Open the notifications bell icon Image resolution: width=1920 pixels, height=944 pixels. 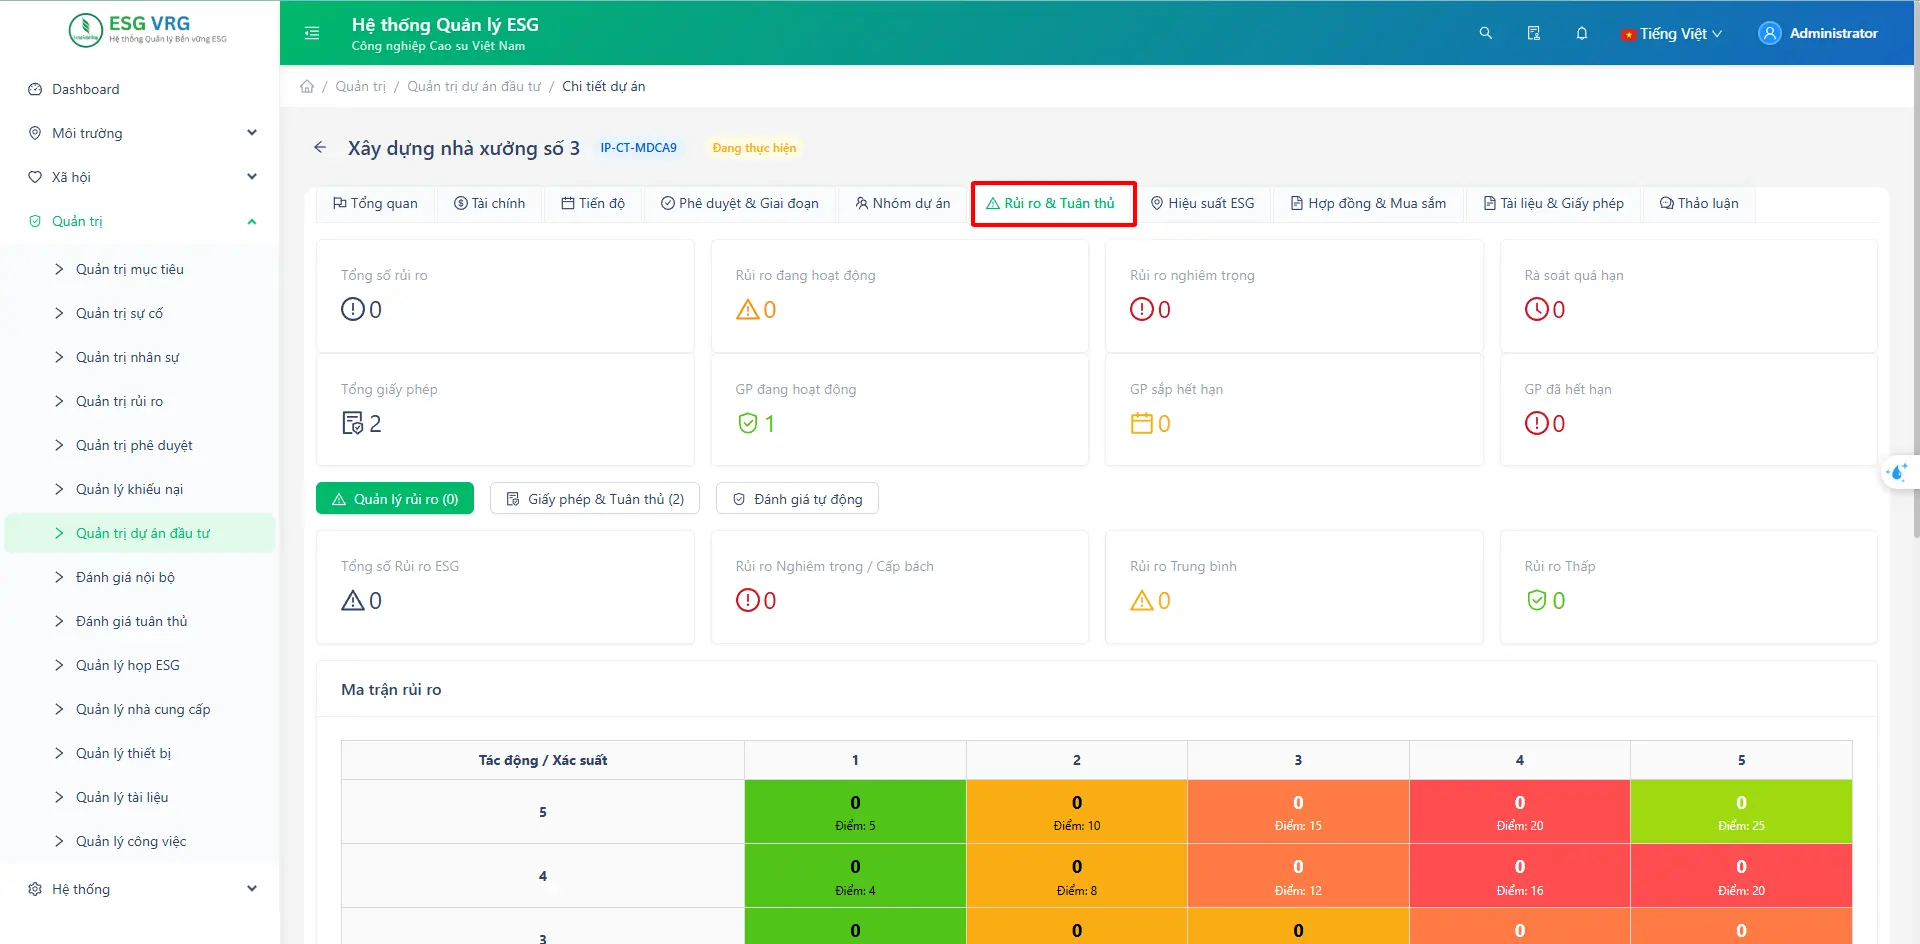[1581, 33]
